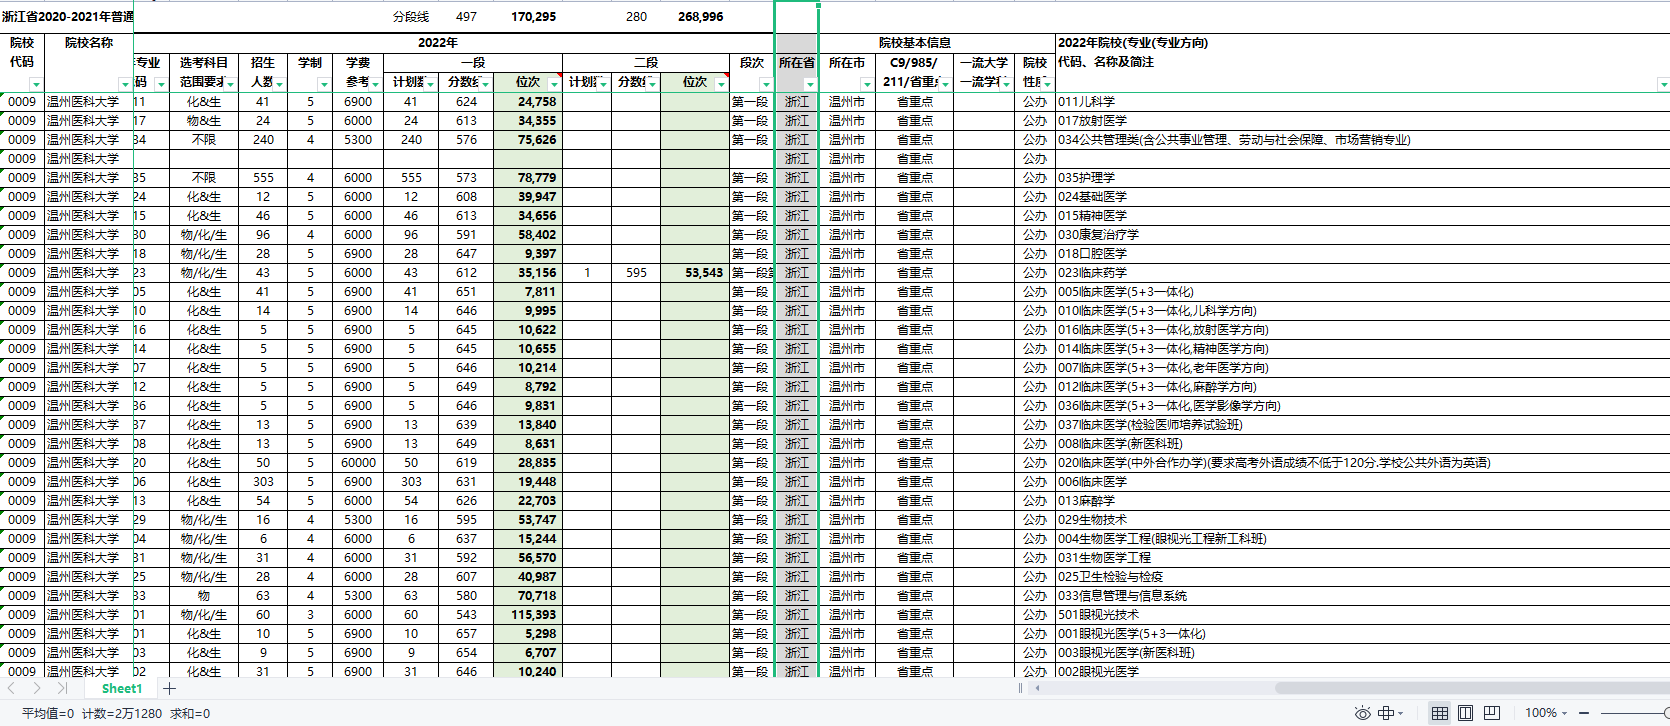
Task: Select the 011儿科学 major cell
Action: point(1362,102)
